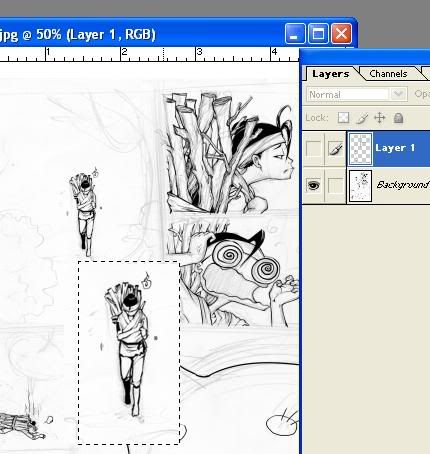Click the paintbrush indicator beside Layer 1
Image resolution: width=430 pixels, height=454 pixels.
pos(335,149)
